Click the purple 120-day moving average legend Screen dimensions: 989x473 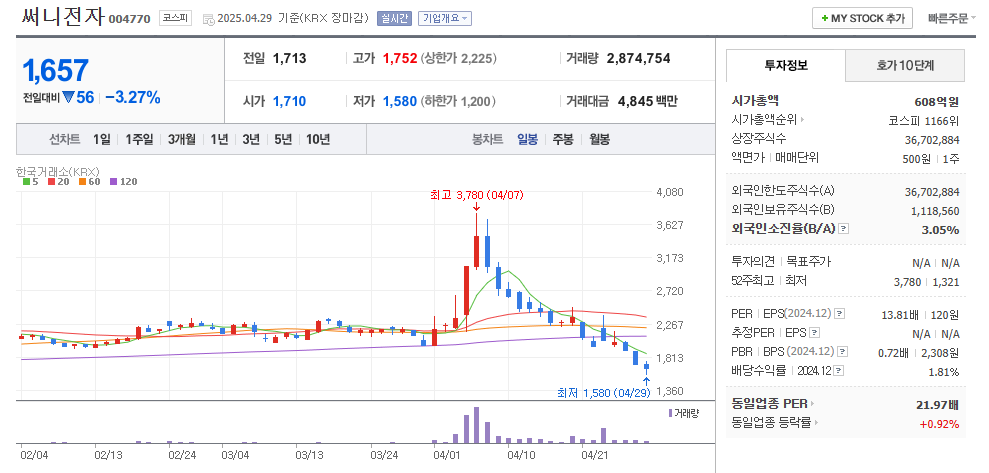(x=124, y=182)
